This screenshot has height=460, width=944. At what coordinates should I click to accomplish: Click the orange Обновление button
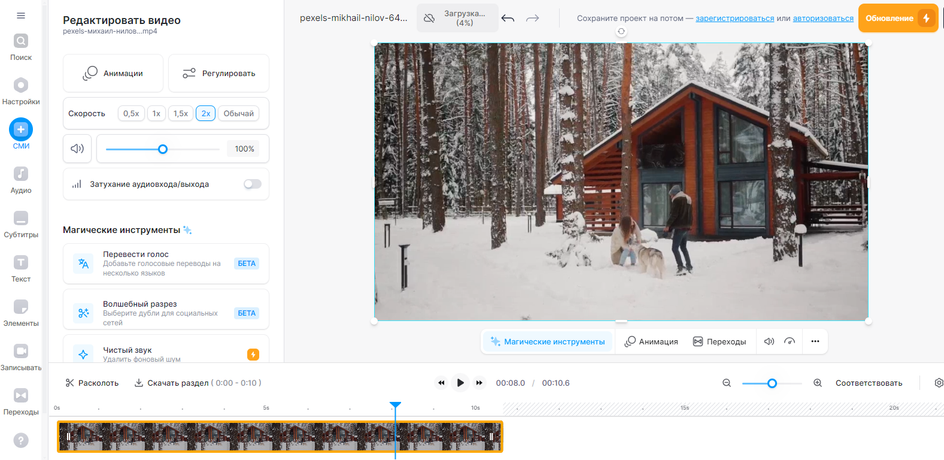(897, 18)
